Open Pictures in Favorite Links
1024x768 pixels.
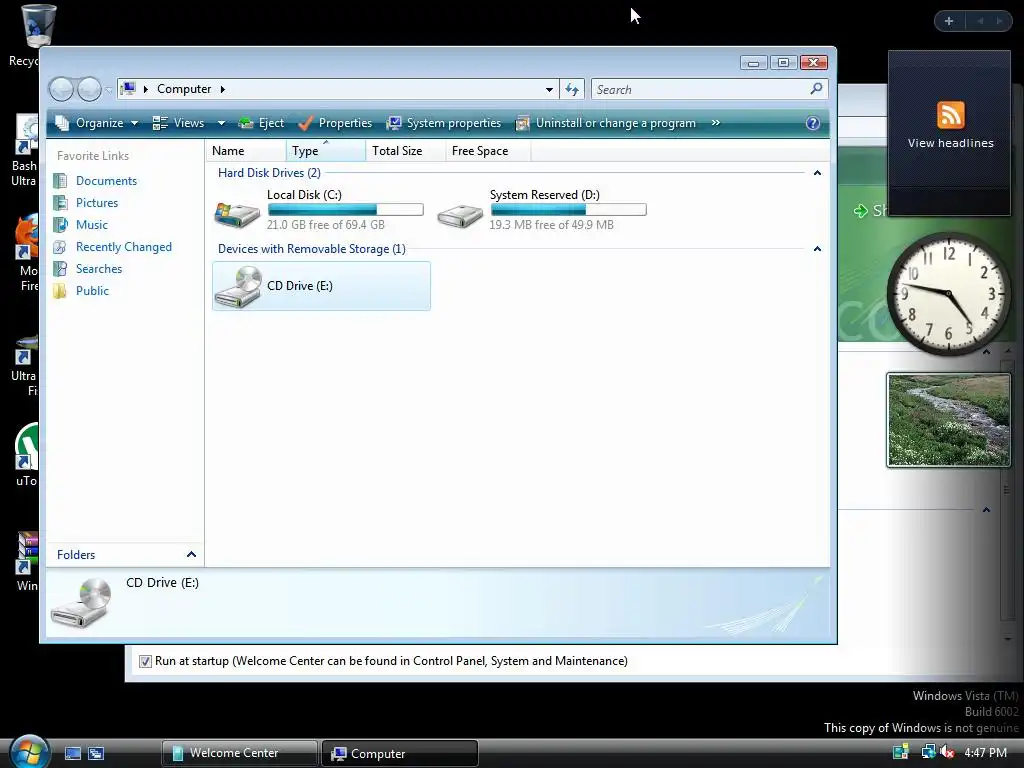coord(97,203)
